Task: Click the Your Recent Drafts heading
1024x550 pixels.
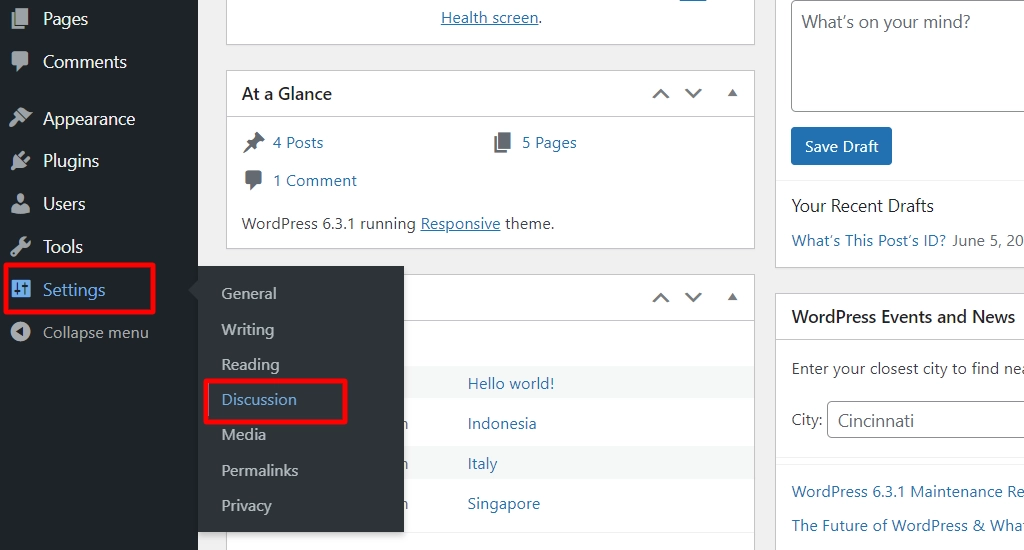Action: pos(863,206)
